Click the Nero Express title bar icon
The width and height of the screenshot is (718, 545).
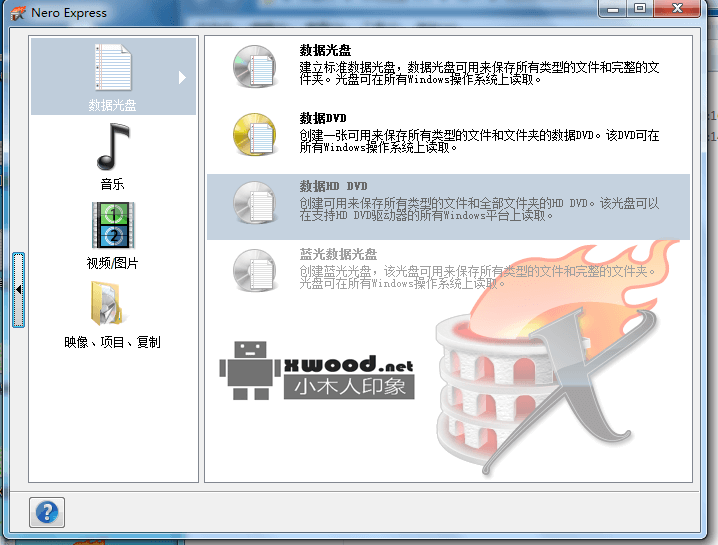click(x=18, y=13)
